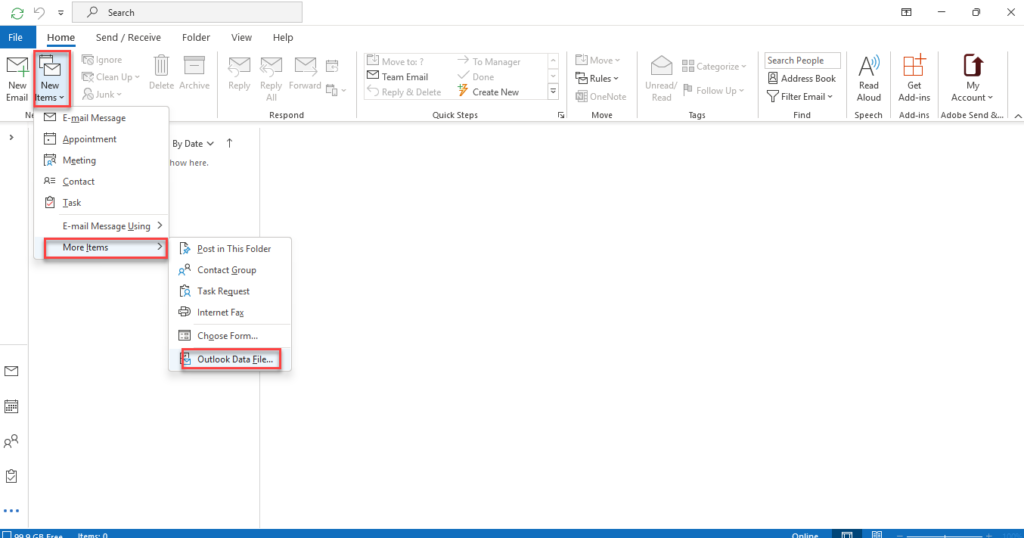Switch to Tasks view icon

tap(11, 476)
